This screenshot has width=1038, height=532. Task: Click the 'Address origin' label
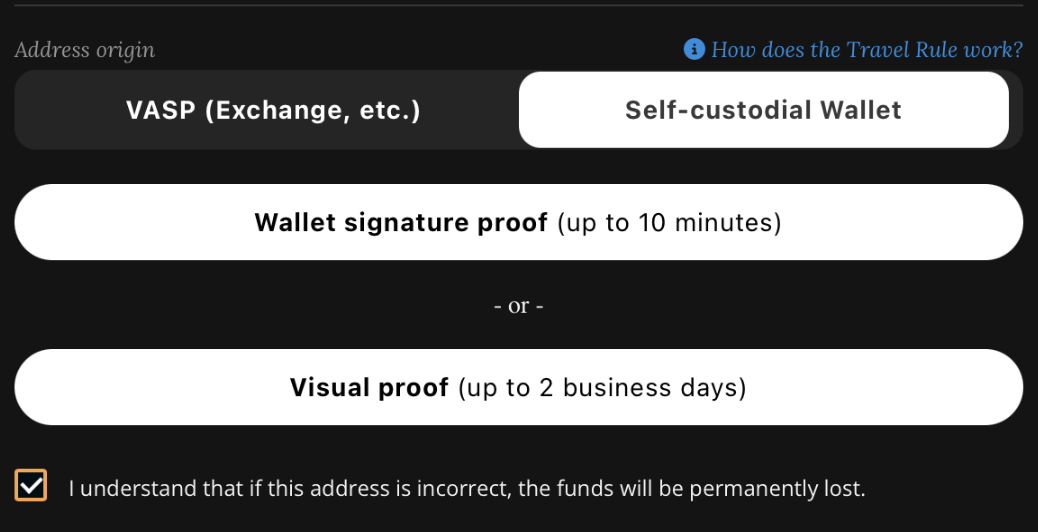[85, 49]
